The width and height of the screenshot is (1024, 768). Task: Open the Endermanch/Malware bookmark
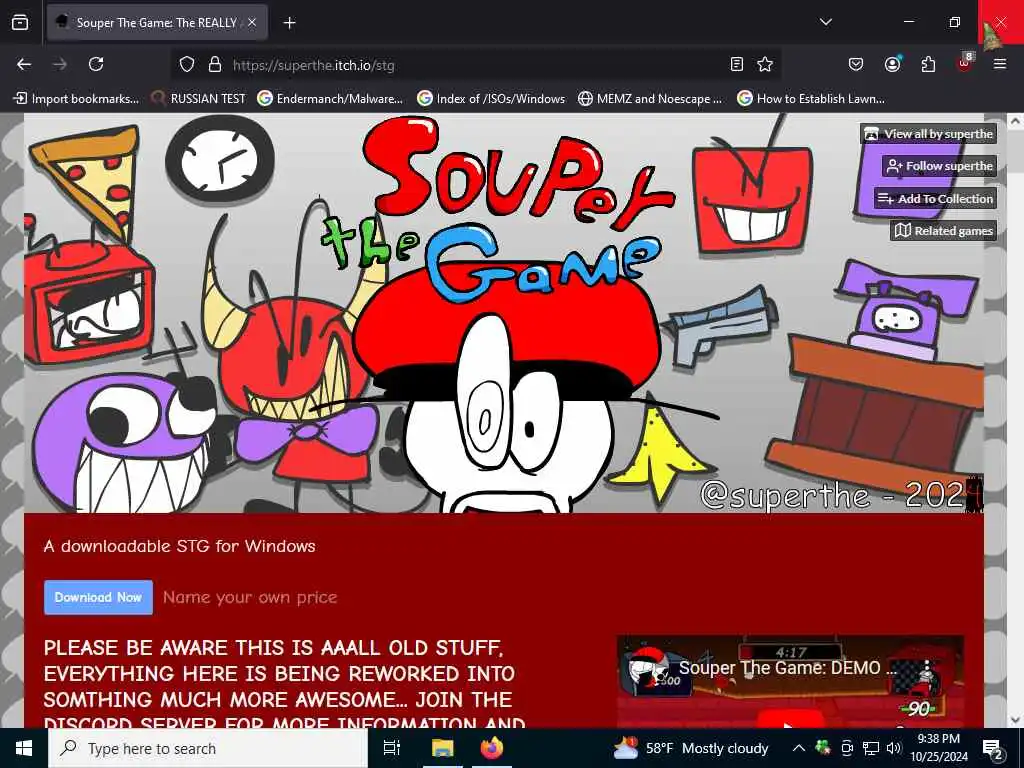330,99
